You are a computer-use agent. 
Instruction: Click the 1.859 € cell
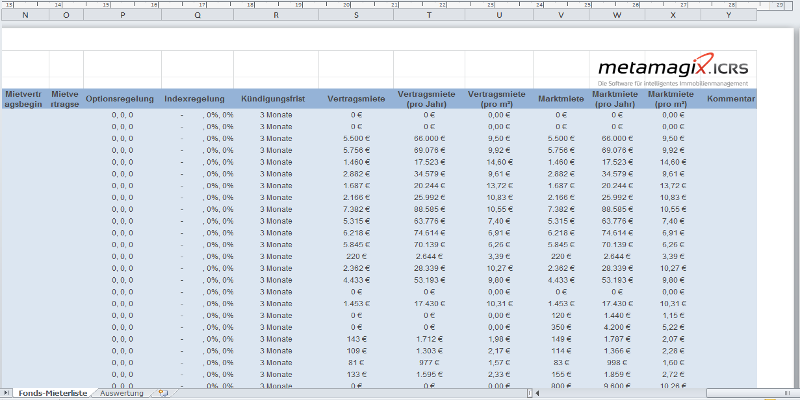(x=617, y=374)
